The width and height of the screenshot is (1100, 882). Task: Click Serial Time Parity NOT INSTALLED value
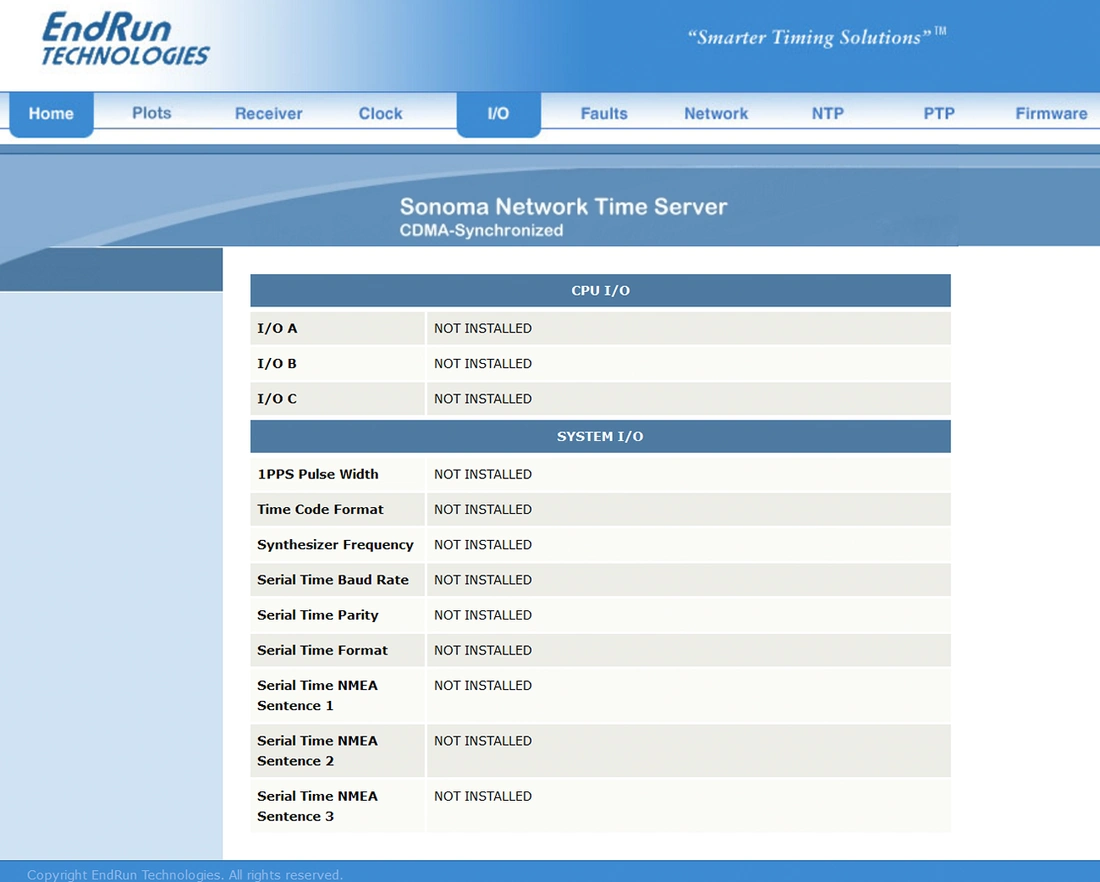pyautogui.click(x=483, y=615)
